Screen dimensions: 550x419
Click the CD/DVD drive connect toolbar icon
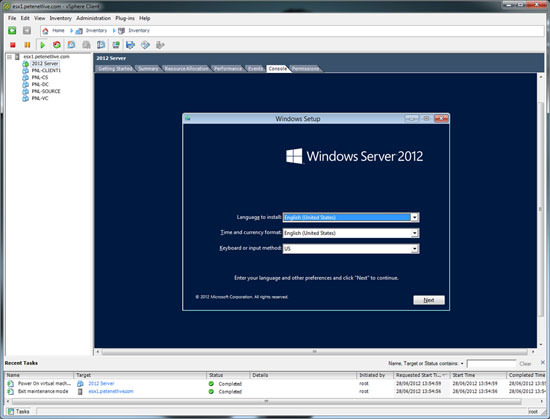145,45
